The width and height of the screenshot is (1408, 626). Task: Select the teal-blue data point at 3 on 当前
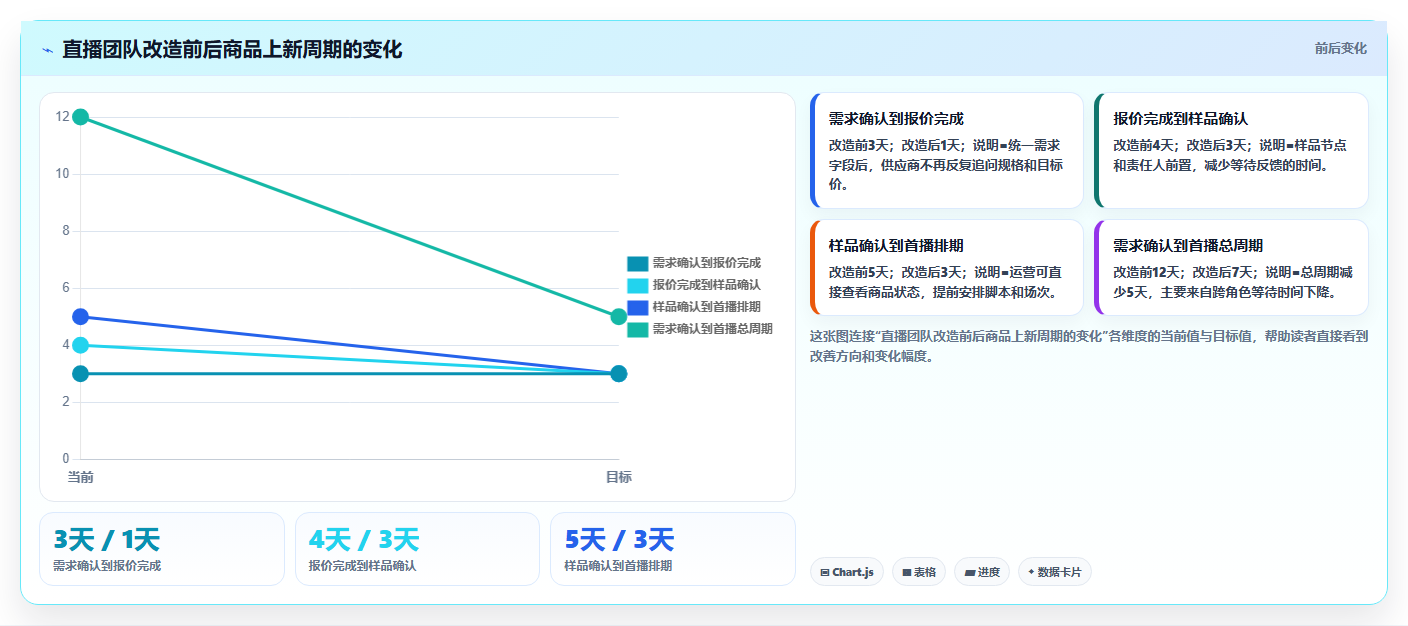[x=81, y=374]
